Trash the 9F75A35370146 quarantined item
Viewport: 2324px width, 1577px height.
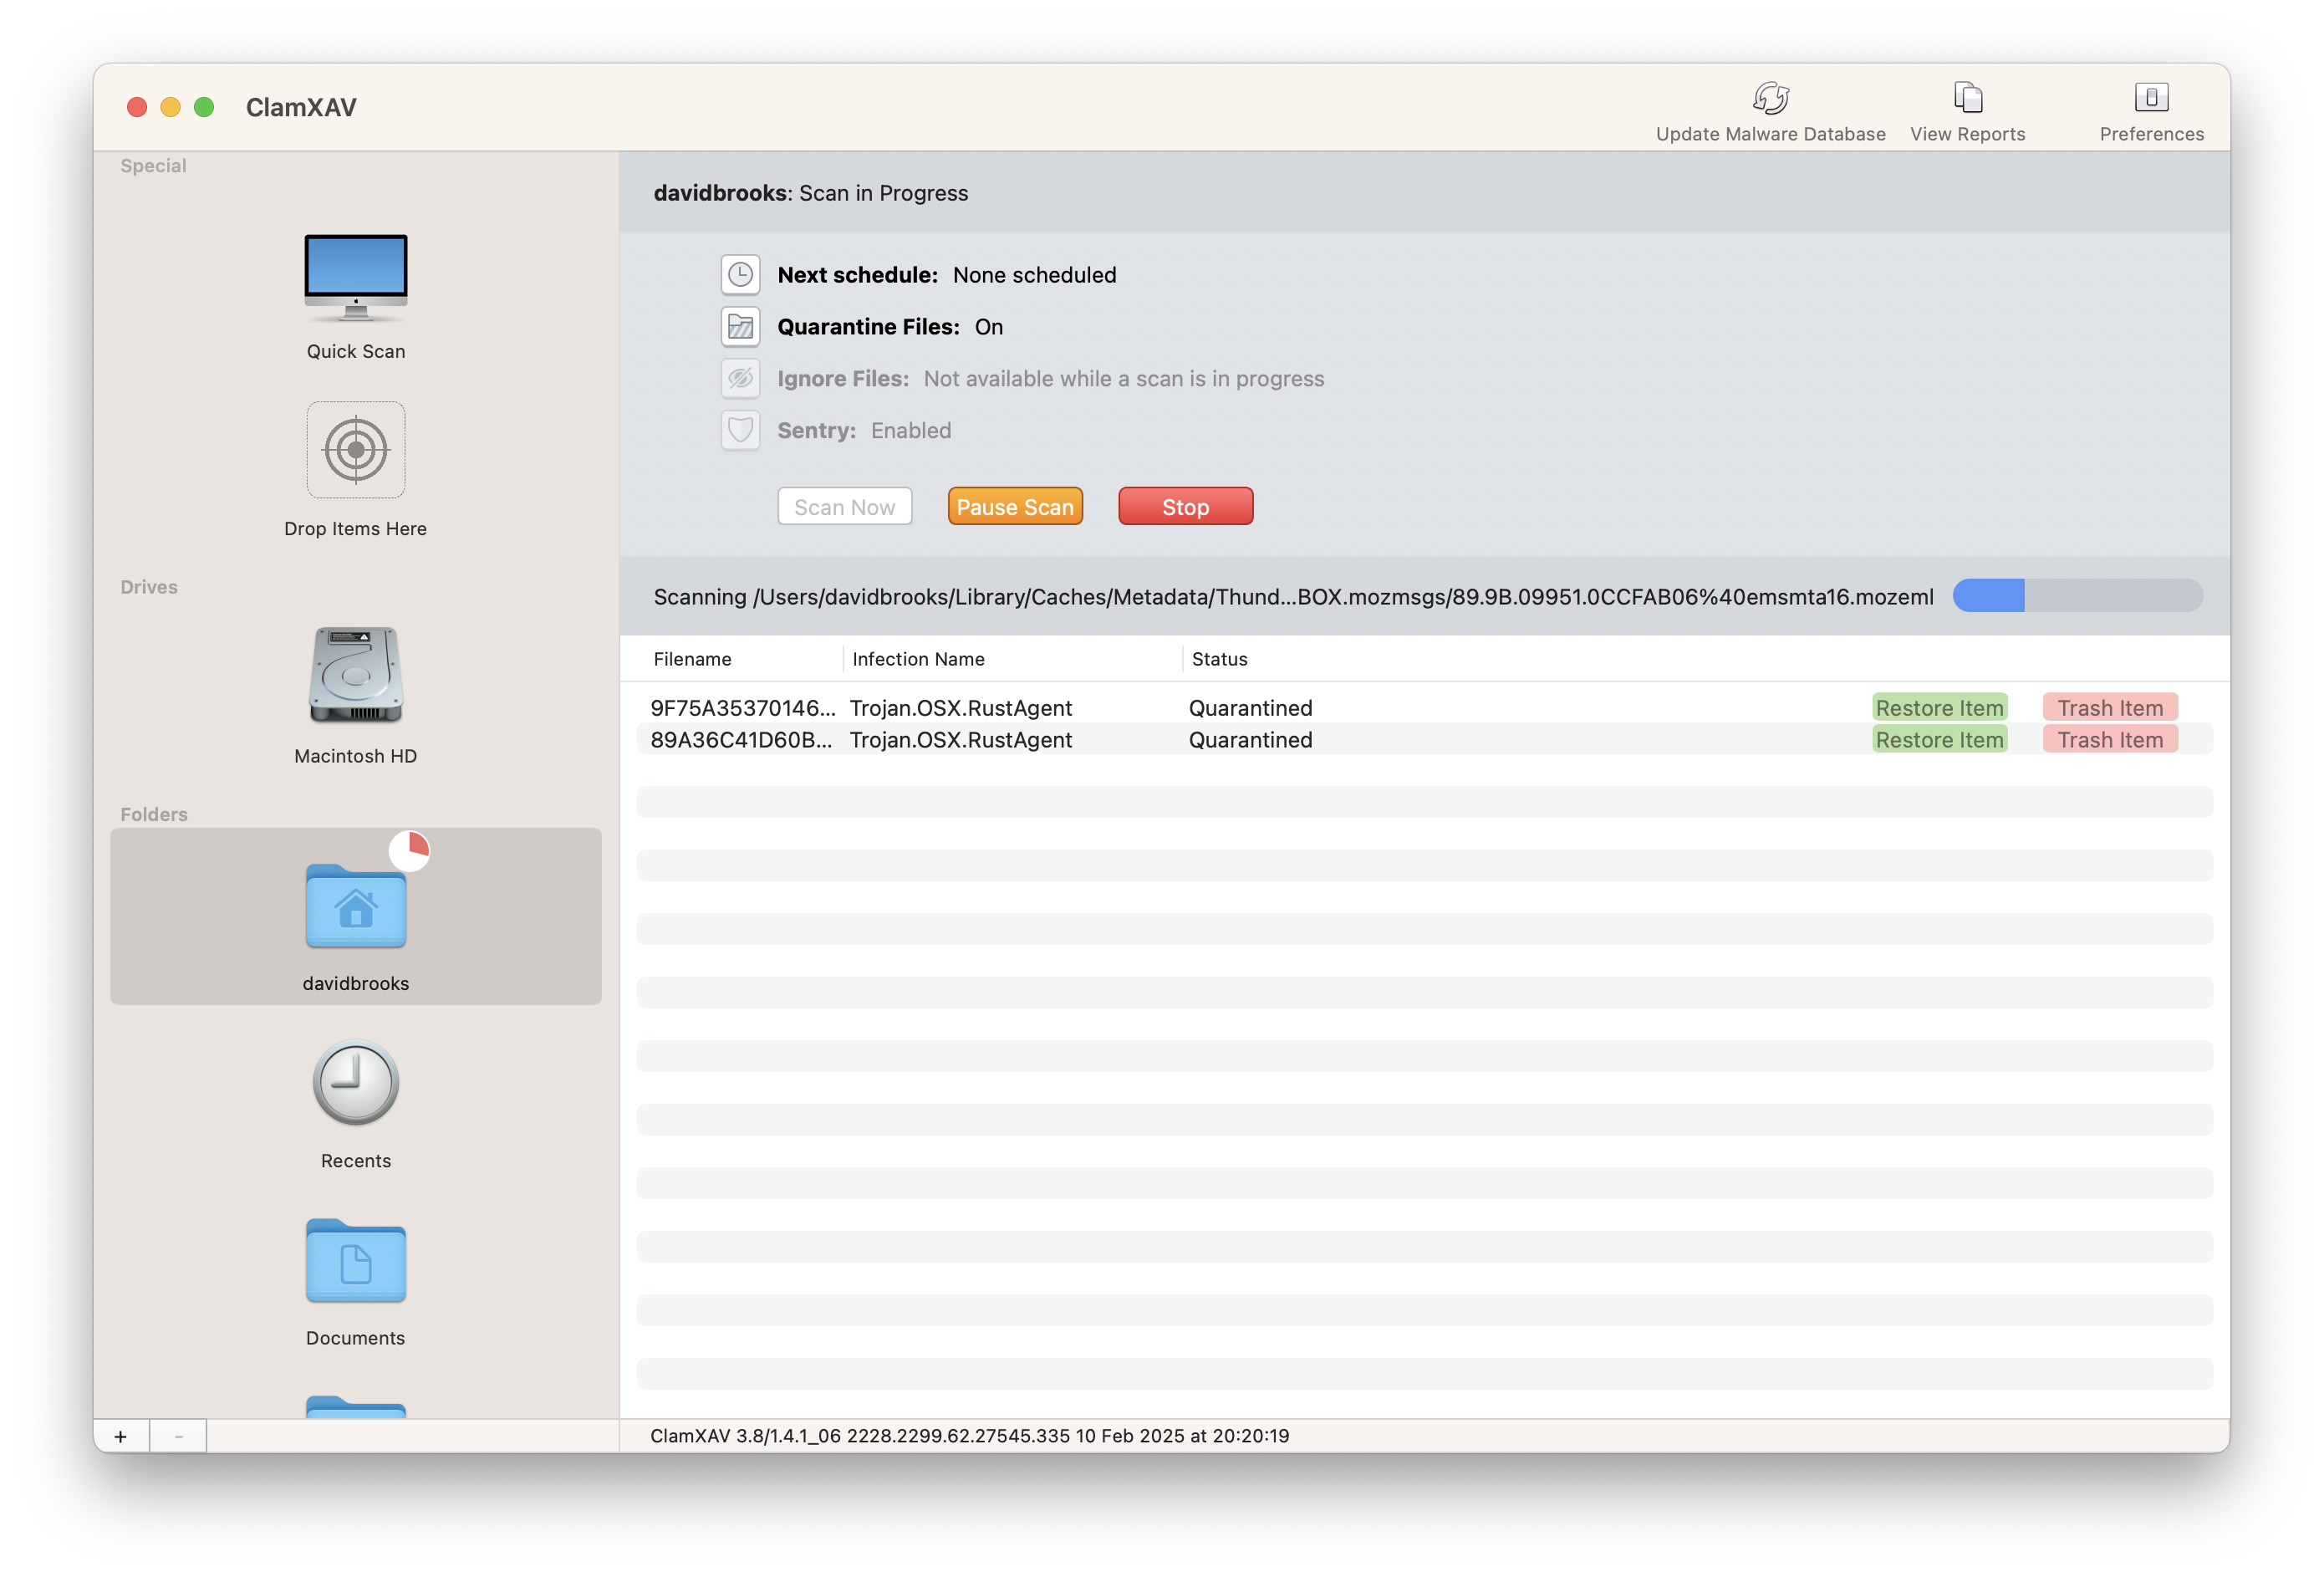(2110, 707)
